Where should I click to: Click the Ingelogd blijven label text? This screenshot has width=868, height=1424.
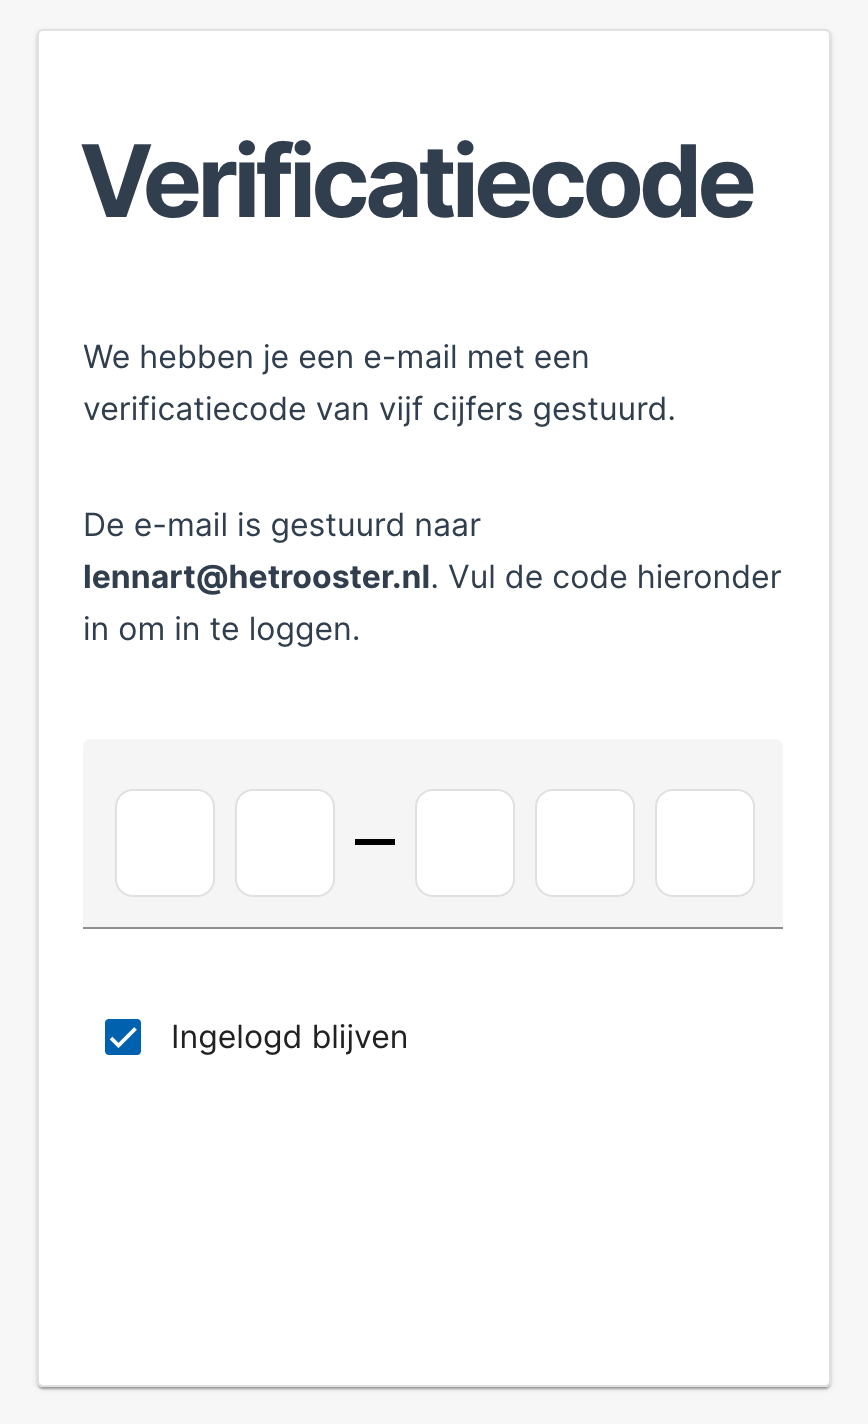coord(290,1037)
